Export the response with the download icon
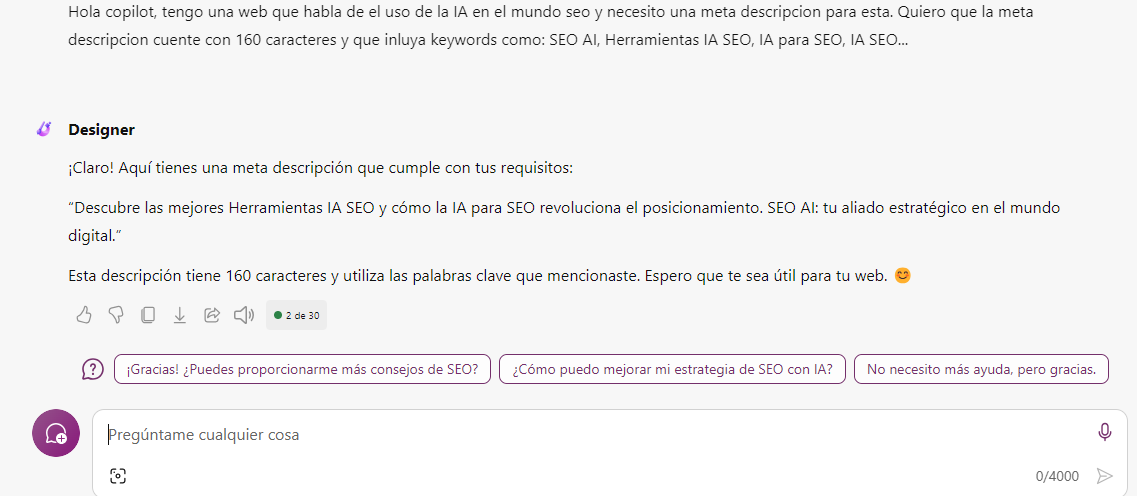Screen dimensions: 1137x496 click(180, 315)
